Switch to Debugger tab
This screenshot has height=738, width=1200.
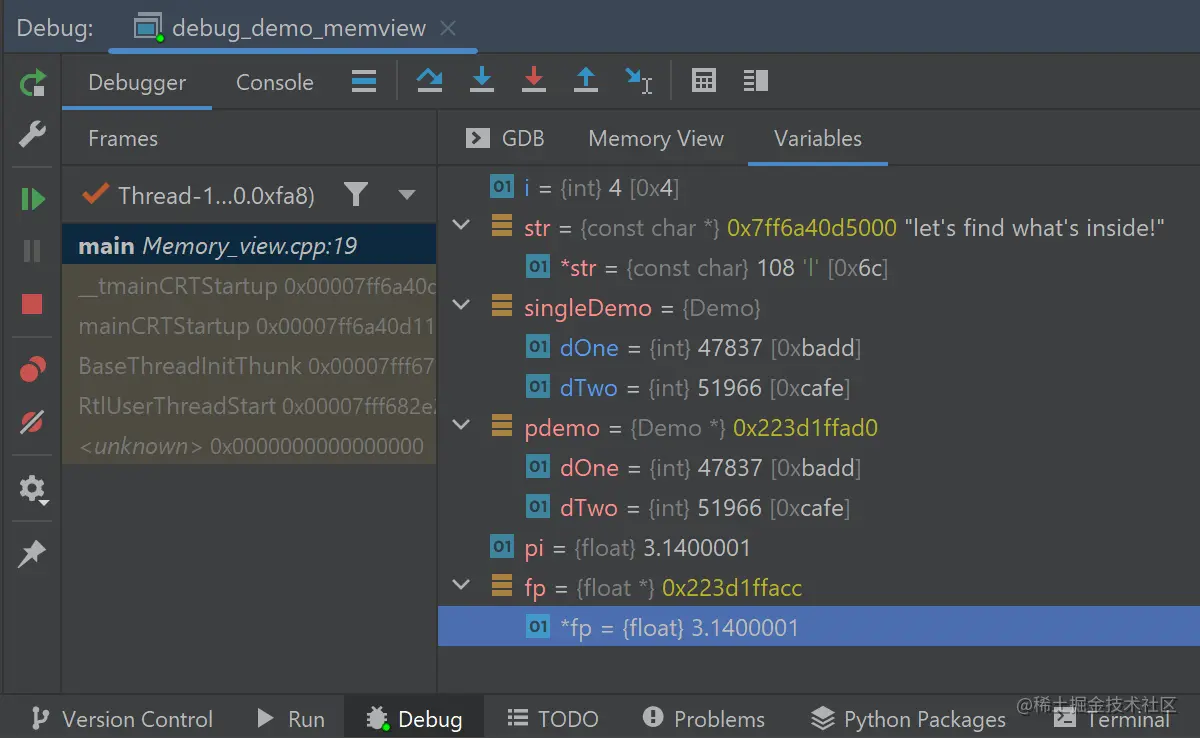(x=137, y=83)
